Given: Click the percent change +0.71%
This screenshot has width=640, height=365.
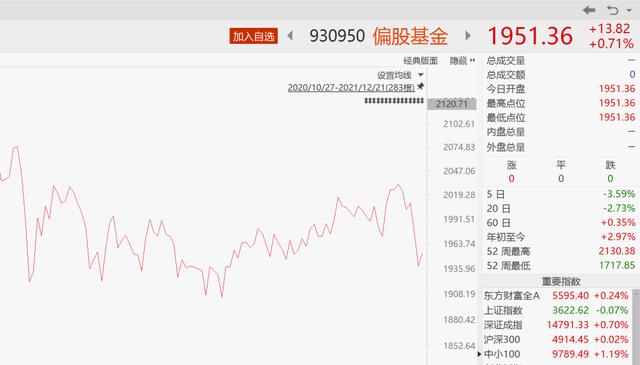Looking at the screenshot, I should pos(611,43).
